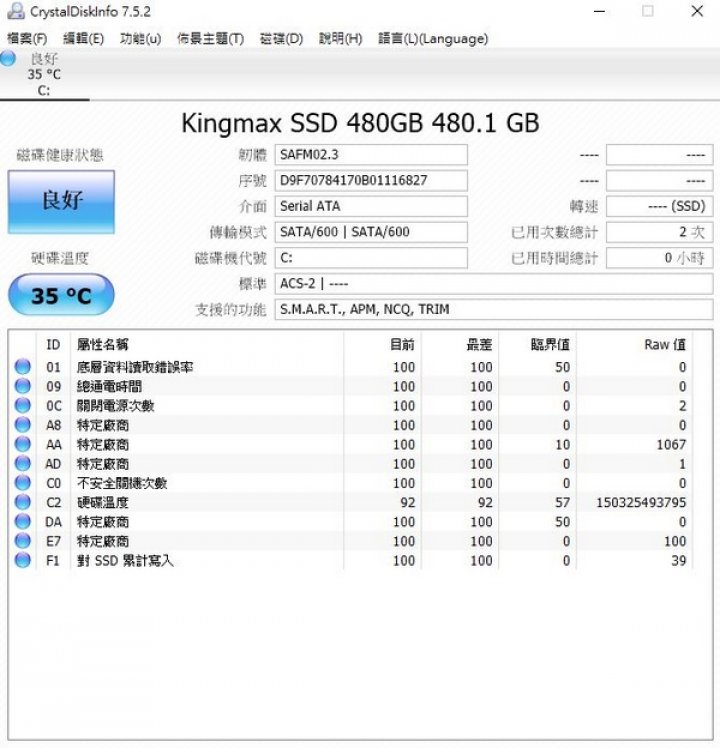Click the 目前 column header
This screenshot has width=720, height=748.
[x=383, y=344]
